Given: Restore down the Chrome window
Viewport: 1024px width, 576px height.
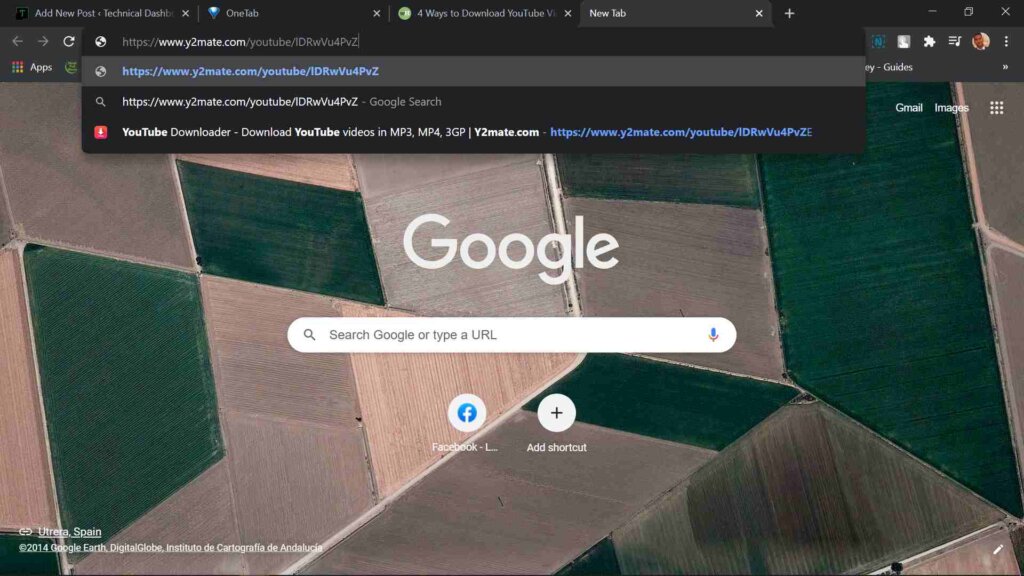Looking at the screenshot, I should pyautogui.click(x=968, y=12).
